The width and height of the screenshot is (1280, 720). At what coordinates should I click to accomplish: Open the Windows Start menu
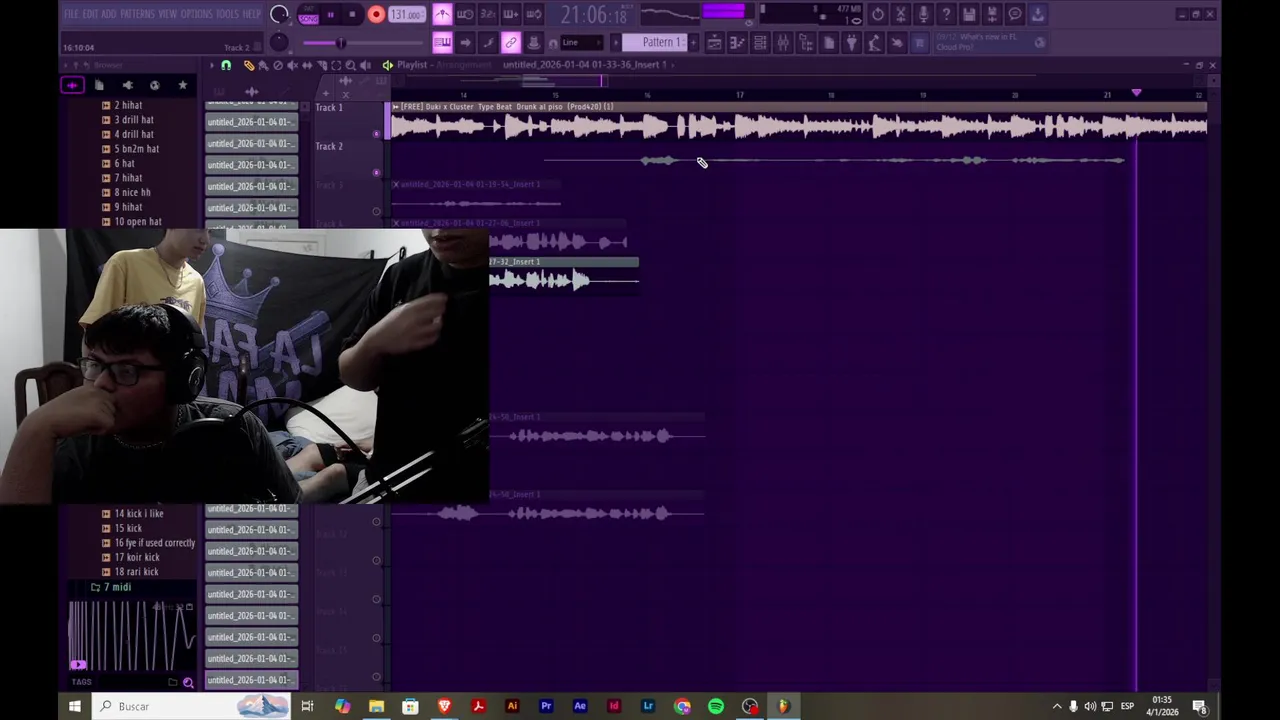pos(74,706)
